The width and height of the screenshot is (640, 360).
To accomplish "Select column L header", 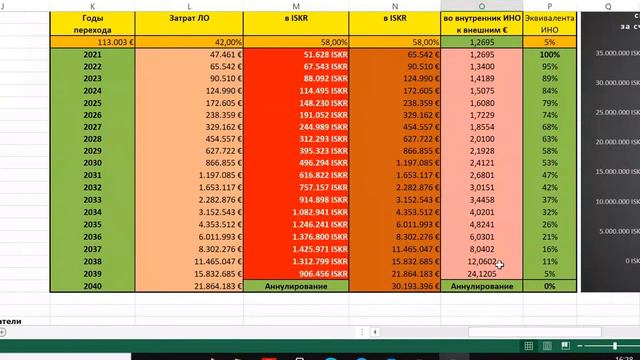I will coord(189,6).
